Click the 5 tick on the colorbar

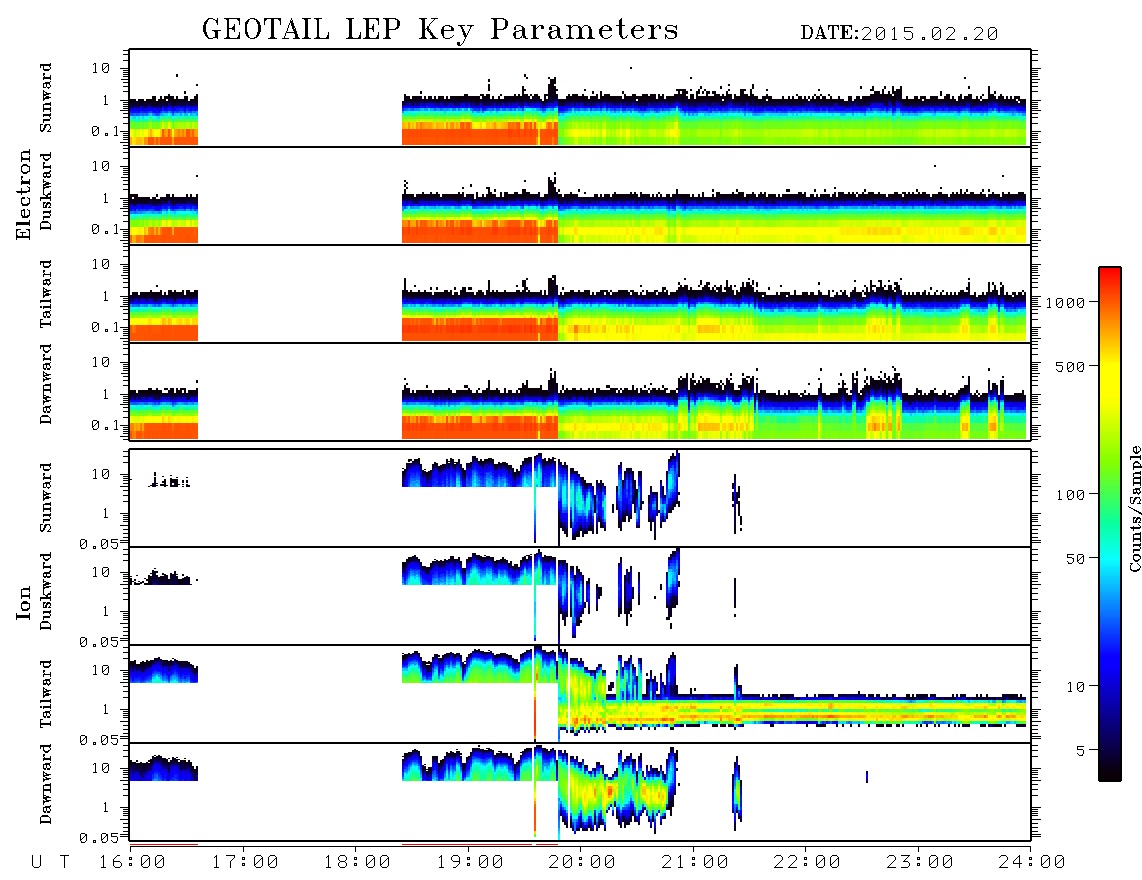[x=1080, y=751]
